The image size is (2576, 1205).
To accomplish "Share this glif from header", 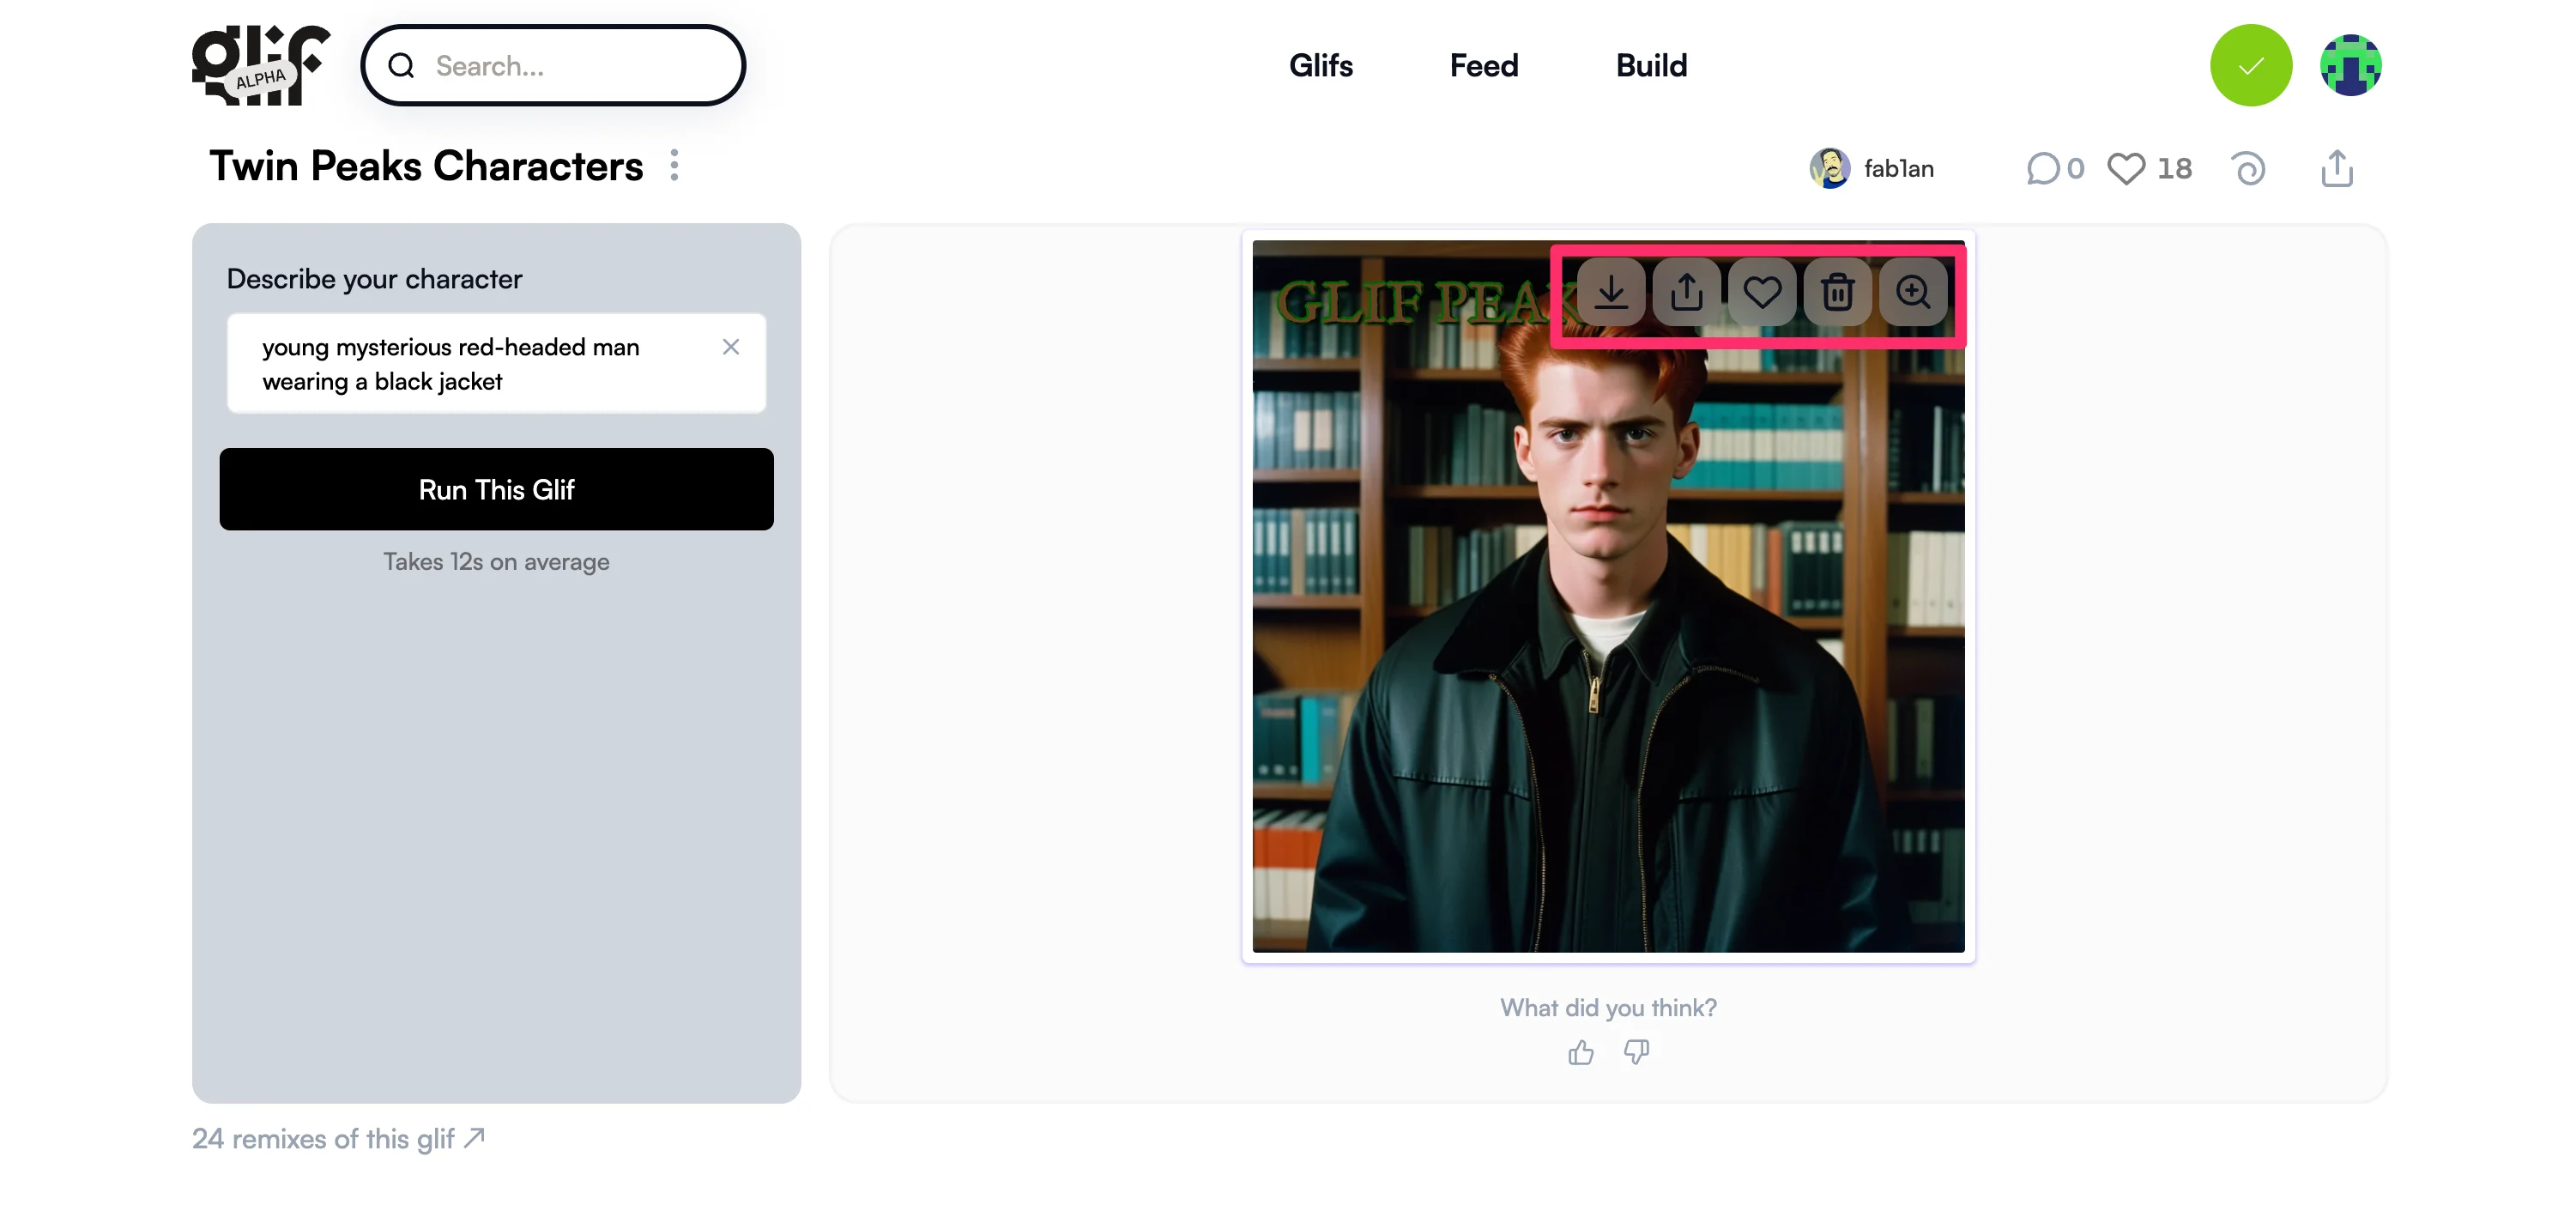I will pyautogui.click(x=2337, y=168).
